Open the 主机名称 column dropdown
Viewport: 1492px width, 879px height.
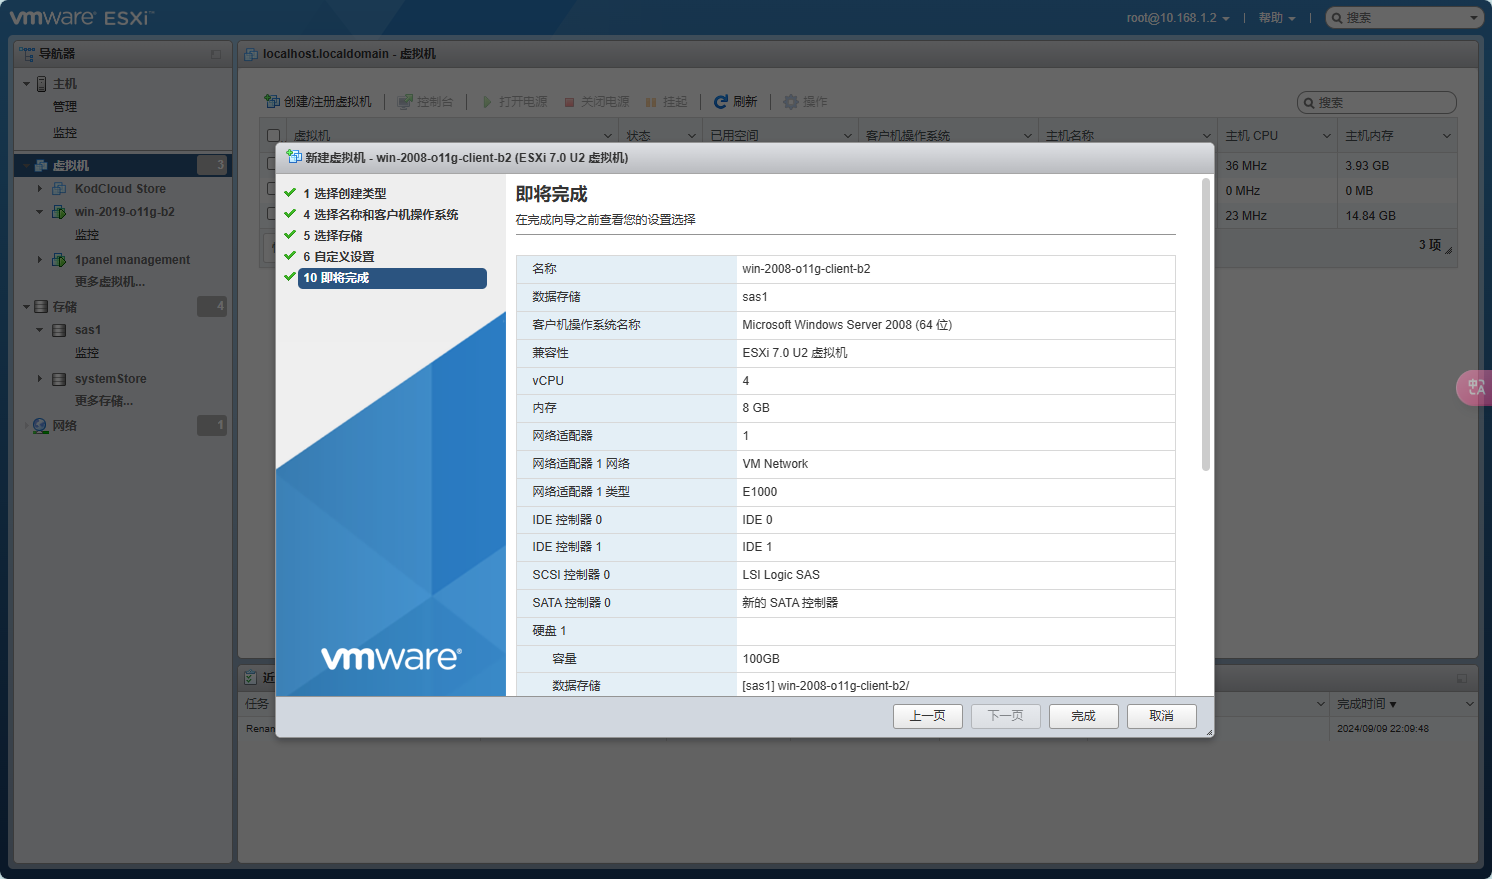click(x=1207, y=136)
